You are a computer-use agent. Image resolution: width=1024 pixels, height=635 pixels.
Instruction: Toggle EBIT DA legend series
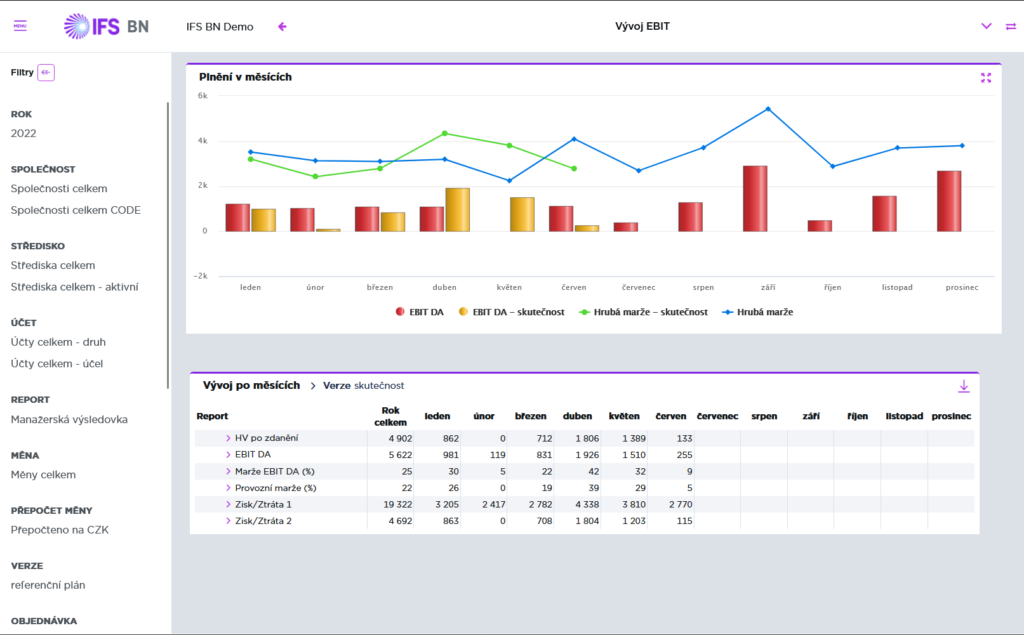click(x=420, y=312)
